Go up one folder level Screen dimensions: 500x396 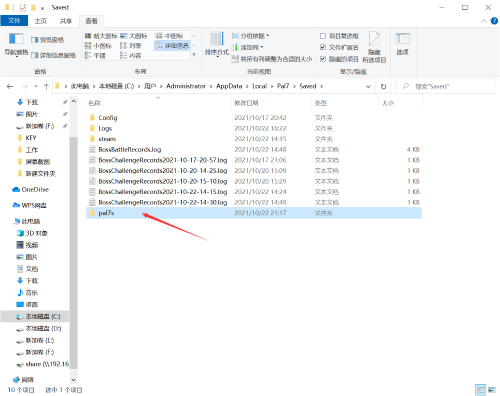click(46, 87)
